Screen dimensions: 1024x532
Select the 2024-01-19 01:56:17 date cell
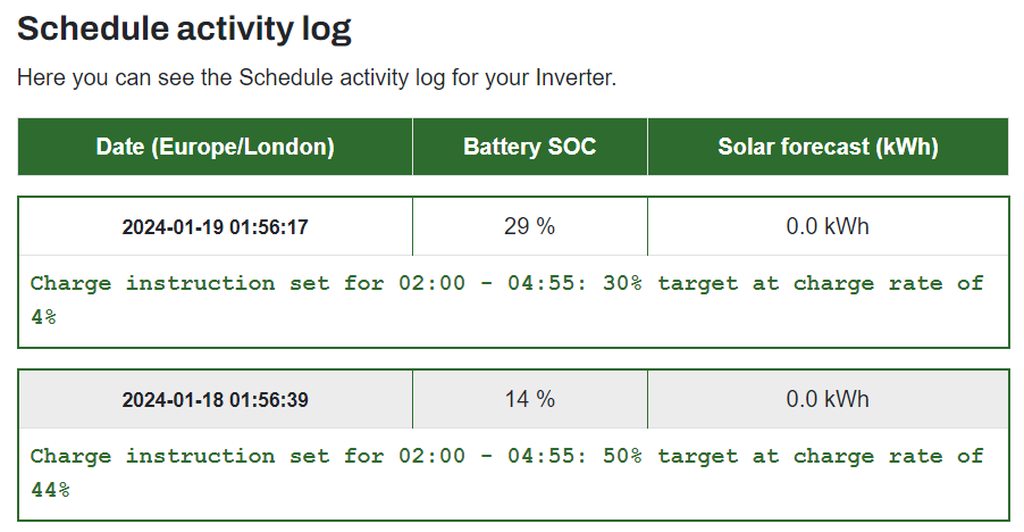pyautogui.click(x=215, y=227)
